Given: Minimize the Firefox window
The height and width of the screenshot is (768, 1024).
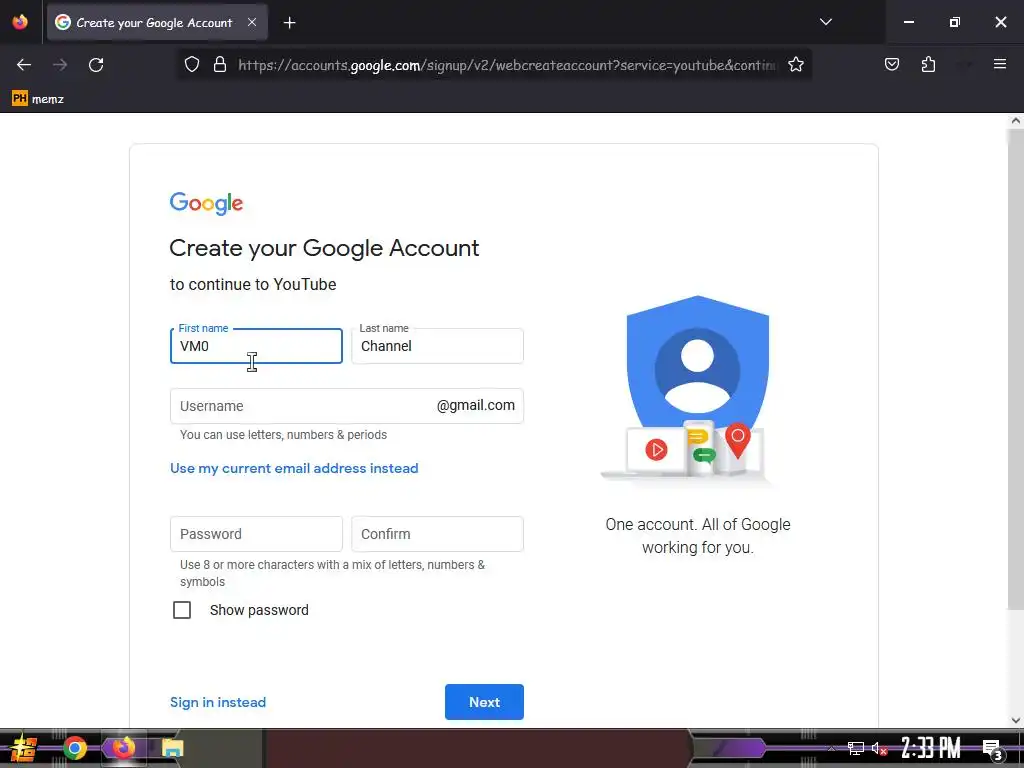Looking at the screenshot, I should 908,22.
